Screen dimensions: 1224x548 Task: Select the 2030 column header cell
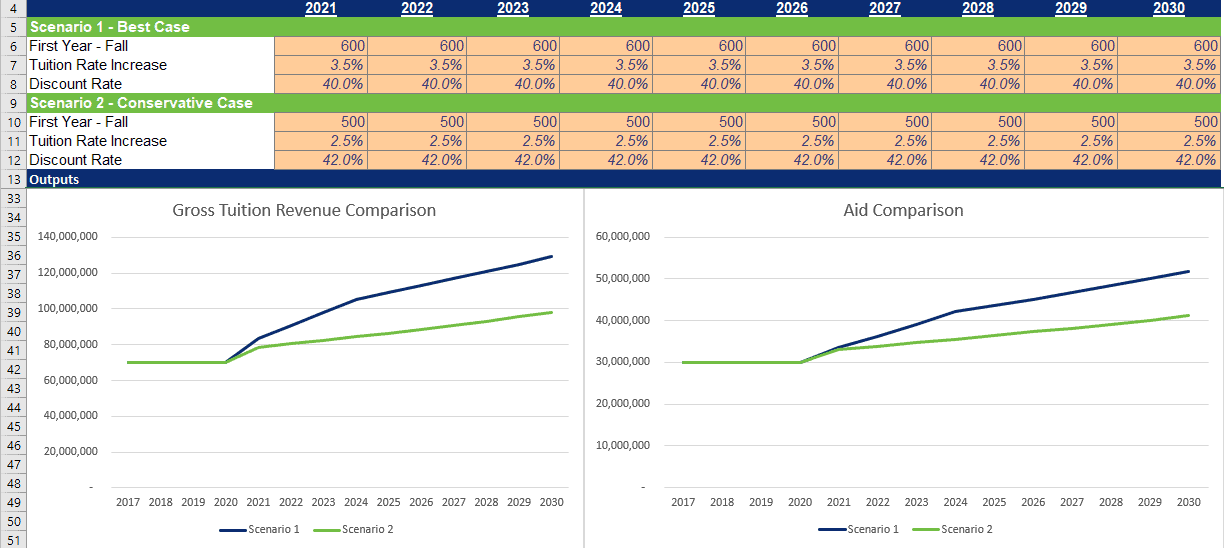click(x=1170, y=8)
